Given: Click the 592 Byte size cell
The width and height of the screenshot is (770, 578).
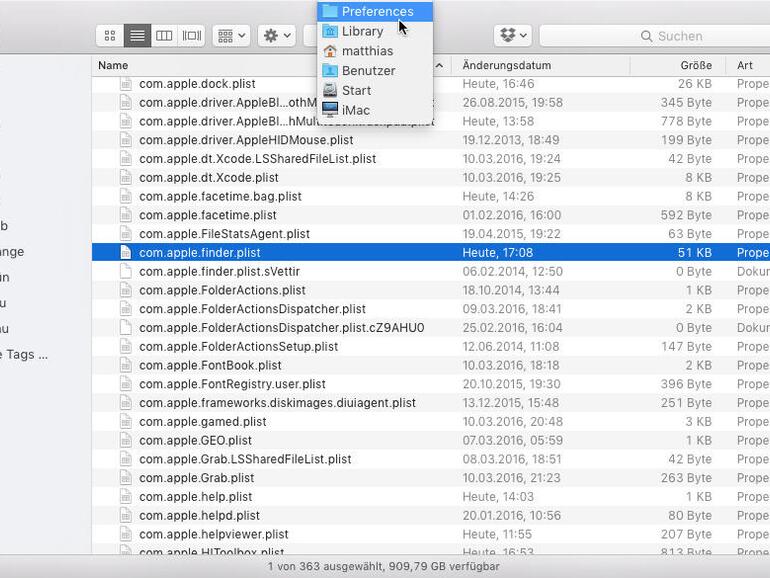Looking at the screenshot, I should tap(686, 215).
